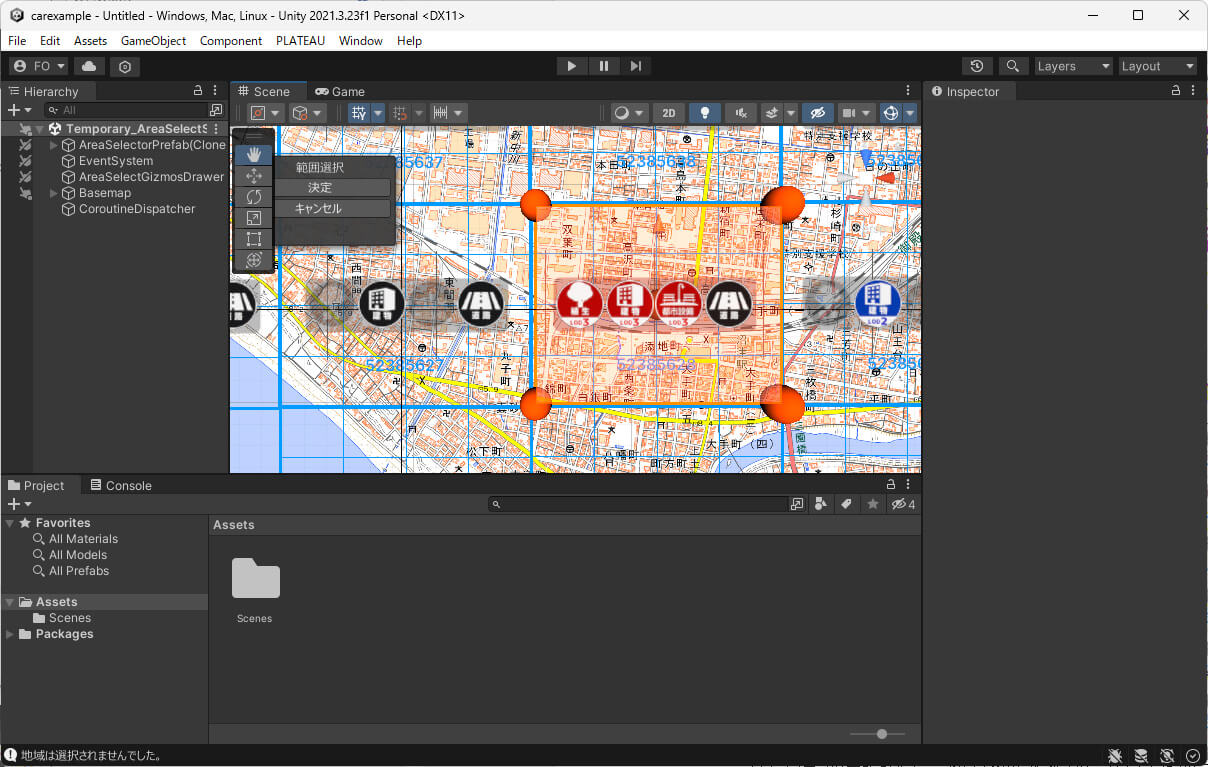Viewport: 1208px width, 767px height.
Task: Select the Hand view tool
Action: [254, 154]
